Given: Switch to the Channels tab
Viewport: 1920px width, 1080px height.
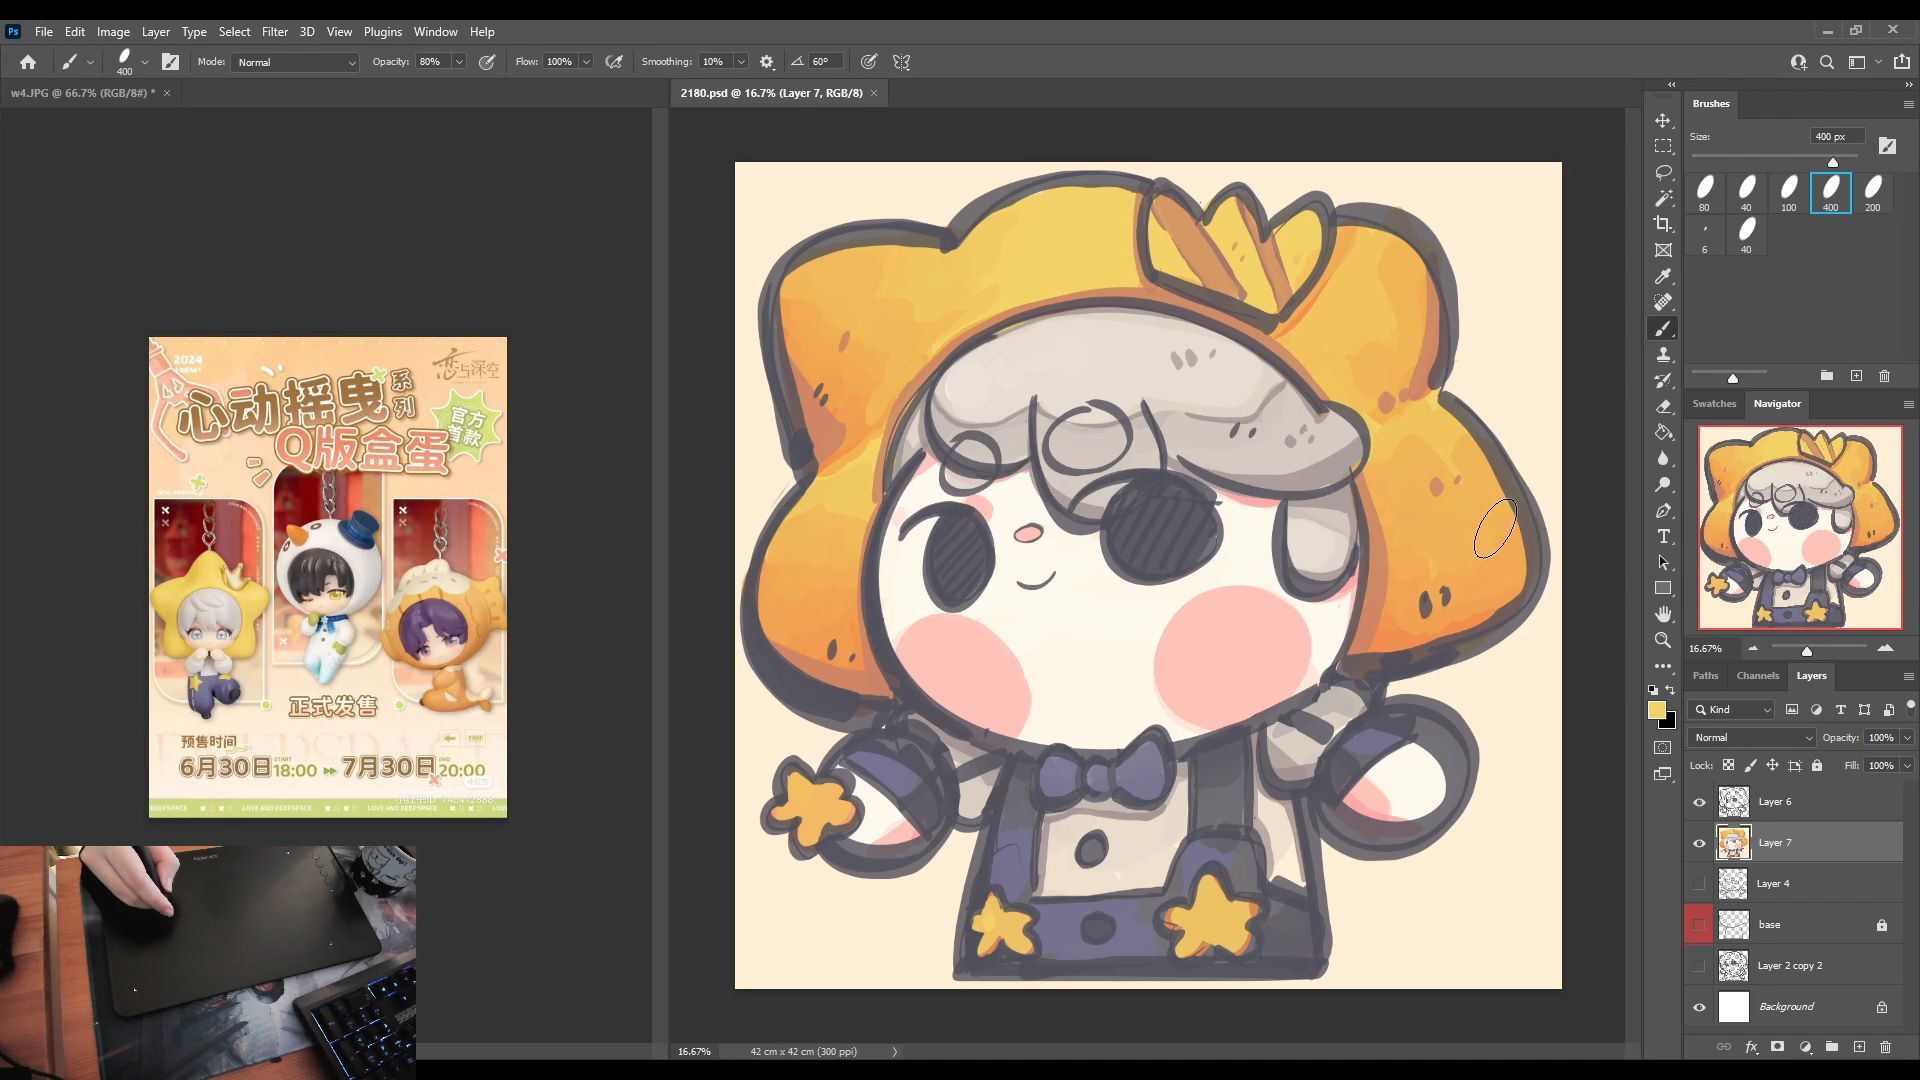Looking at the screenshot, I should tap(1757, 676).
